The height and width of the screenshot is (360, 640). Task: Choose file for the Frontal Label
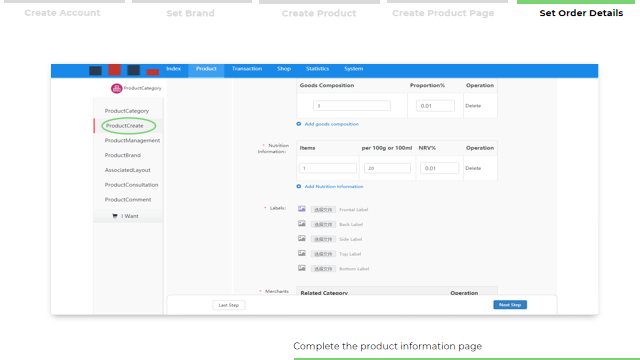(323, 209)
